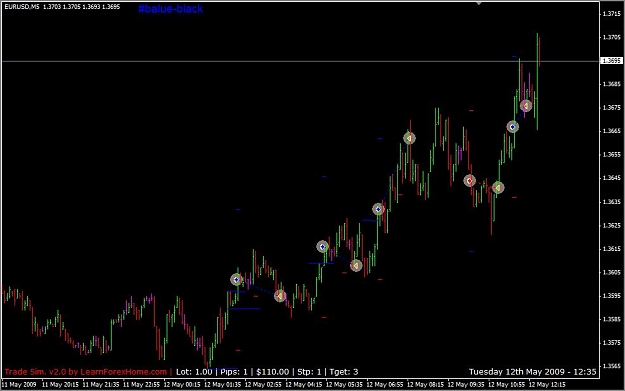Select the yellow arrow marker just above 1.3605

(356, 265)
